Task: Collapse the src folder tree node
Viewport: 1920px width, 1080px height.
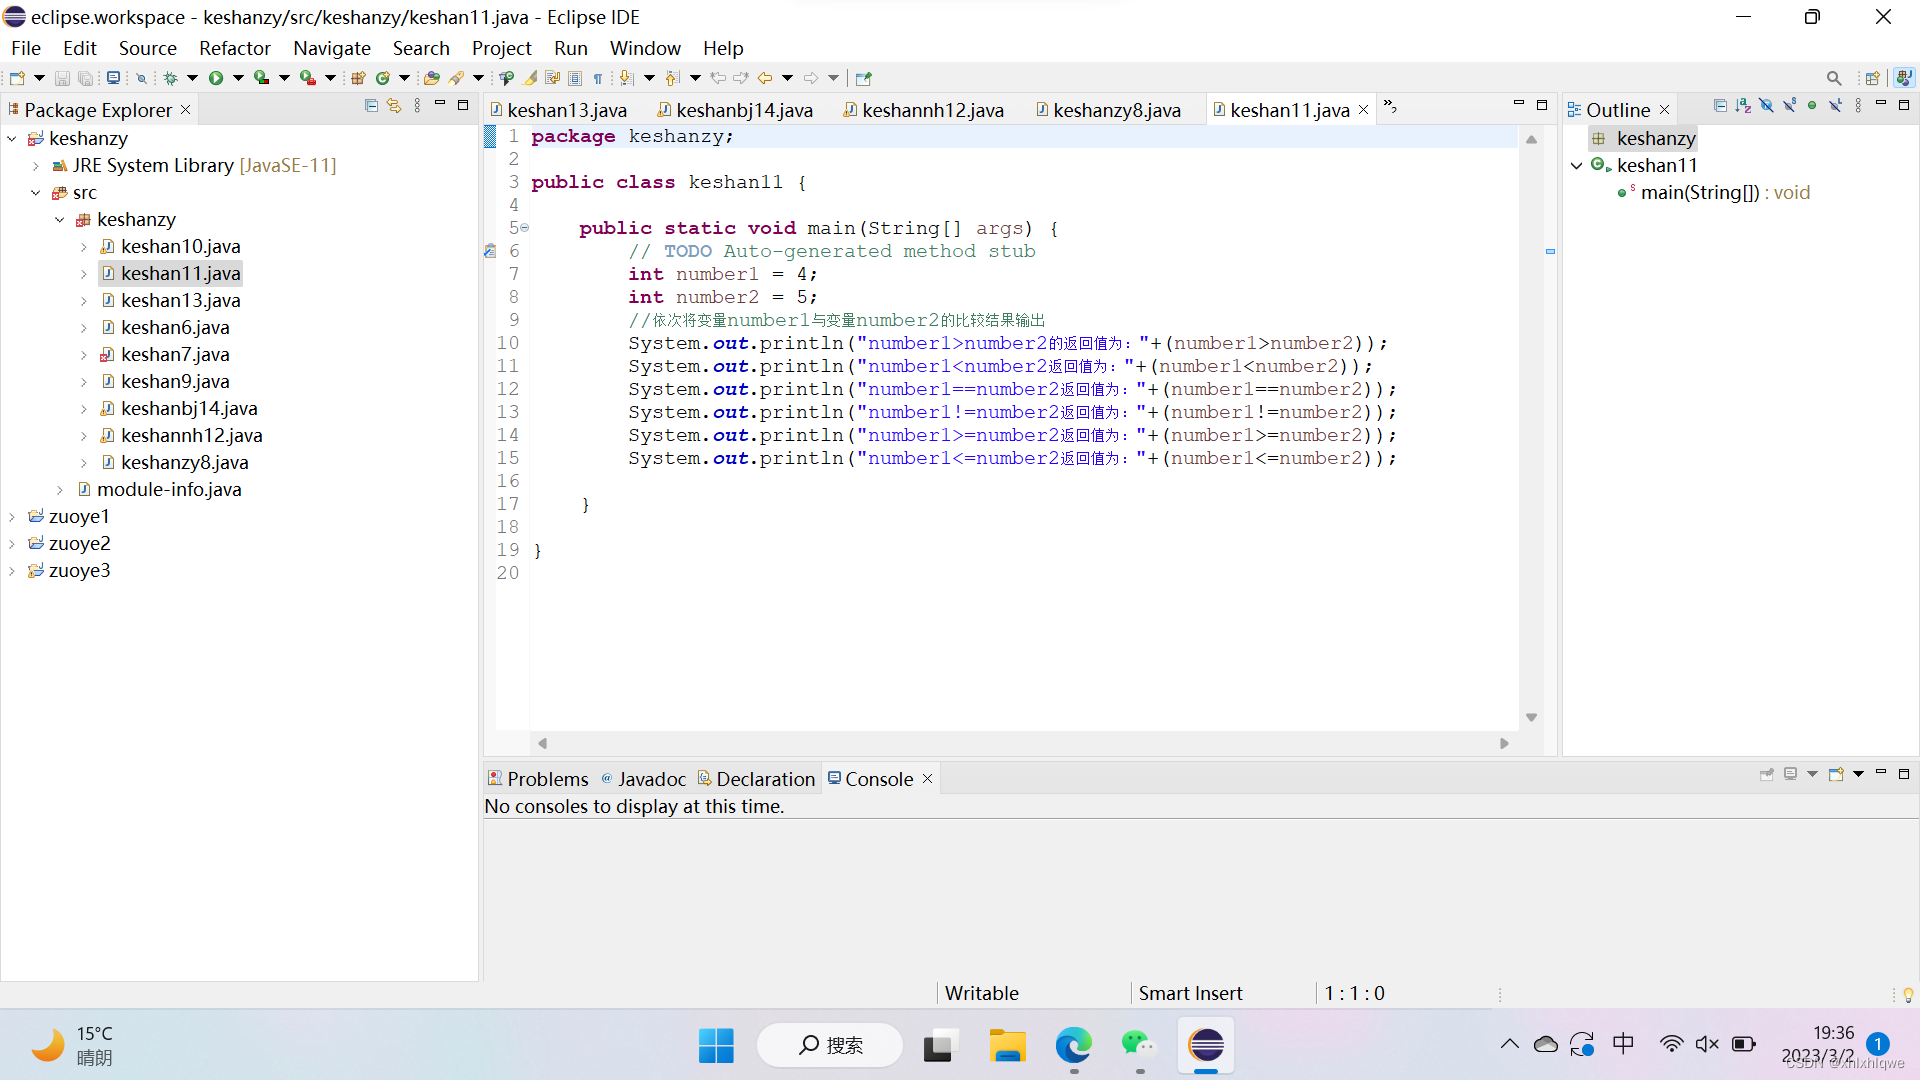Action: click(36, 193)
